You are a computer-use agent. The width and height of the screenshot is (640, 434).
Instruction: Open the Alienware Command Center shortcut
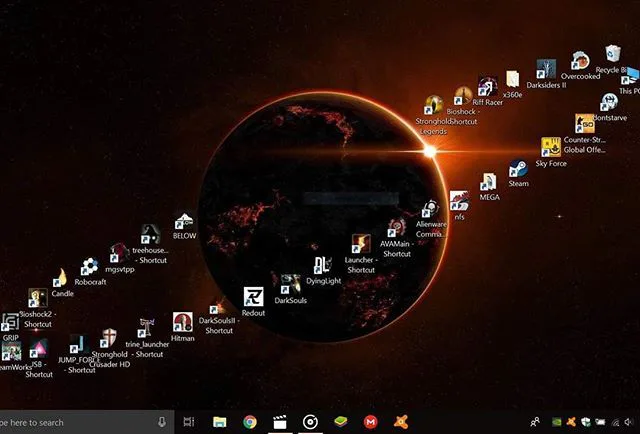click(x=430, y=209)
